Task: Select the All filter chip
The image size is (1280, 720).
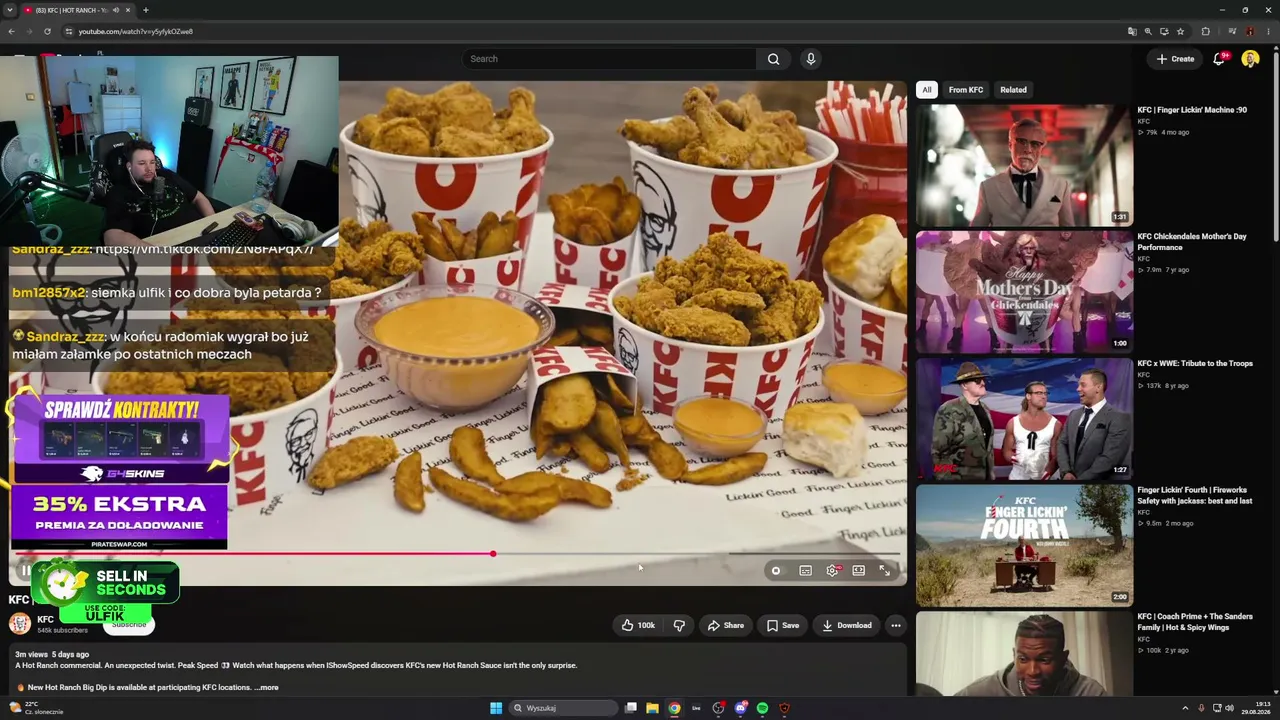Action: (x=927, y=90)
